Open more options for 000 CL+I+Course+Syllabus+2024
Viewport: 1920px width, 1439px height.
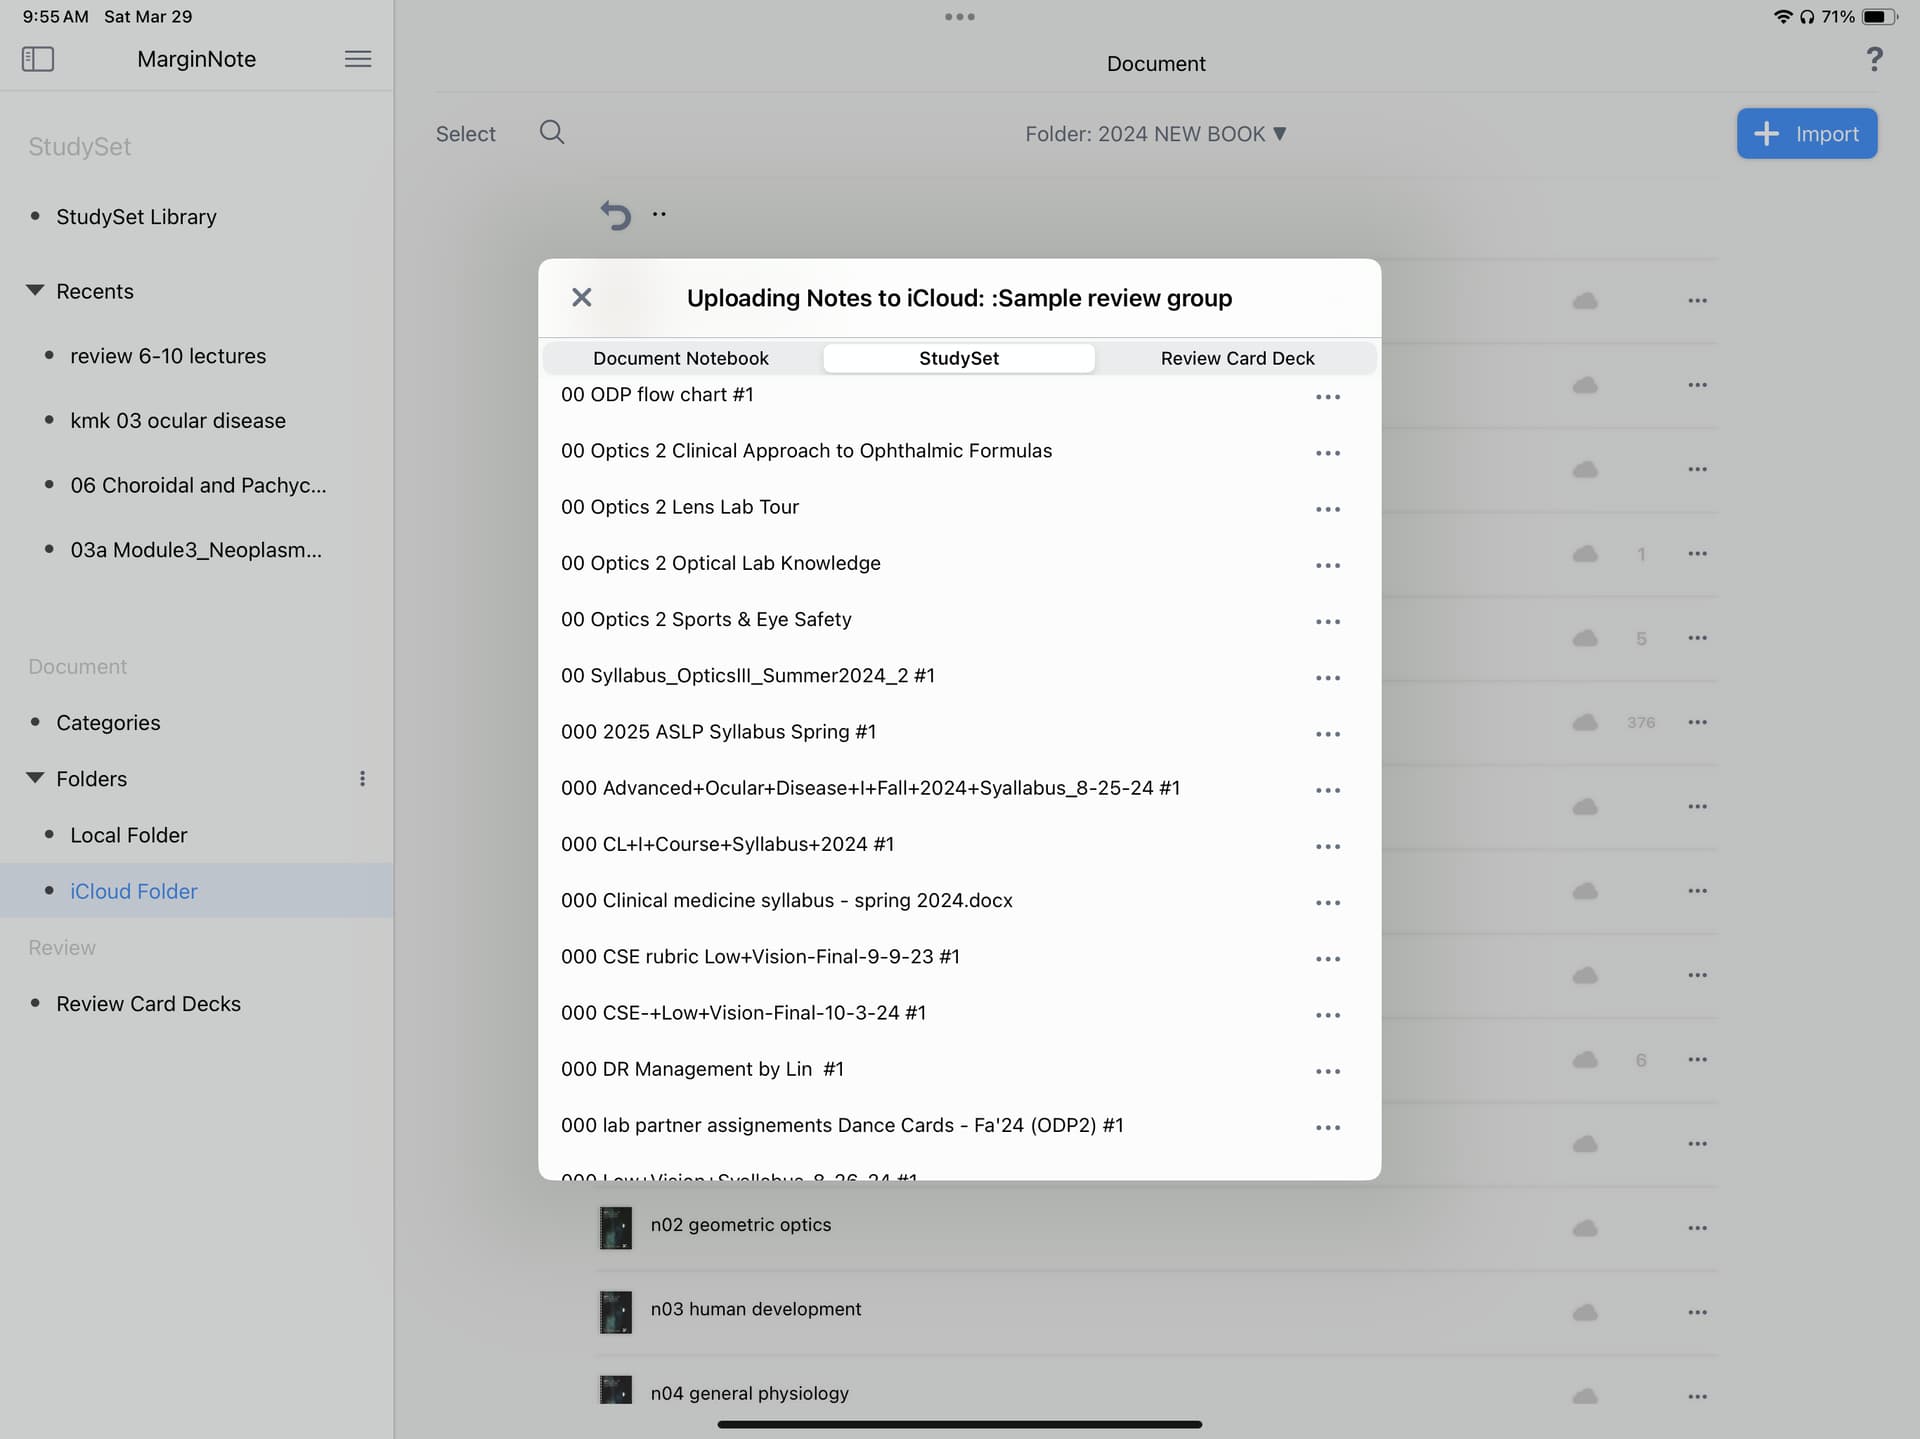(1328, 846)
